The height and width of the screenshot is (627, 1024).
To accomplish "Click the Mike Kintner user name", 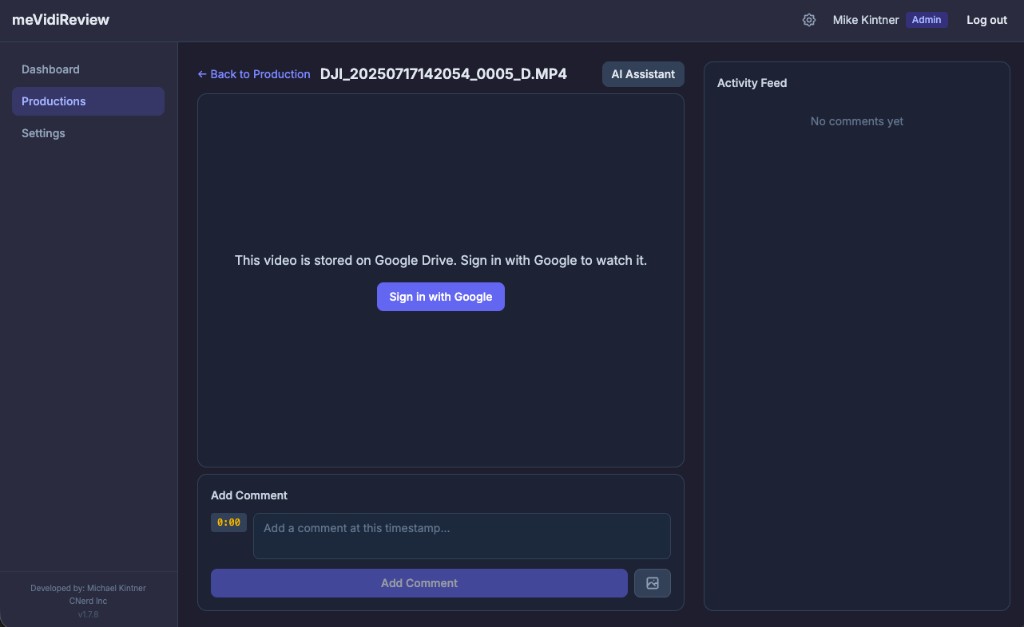I will (x=865, y=20).
